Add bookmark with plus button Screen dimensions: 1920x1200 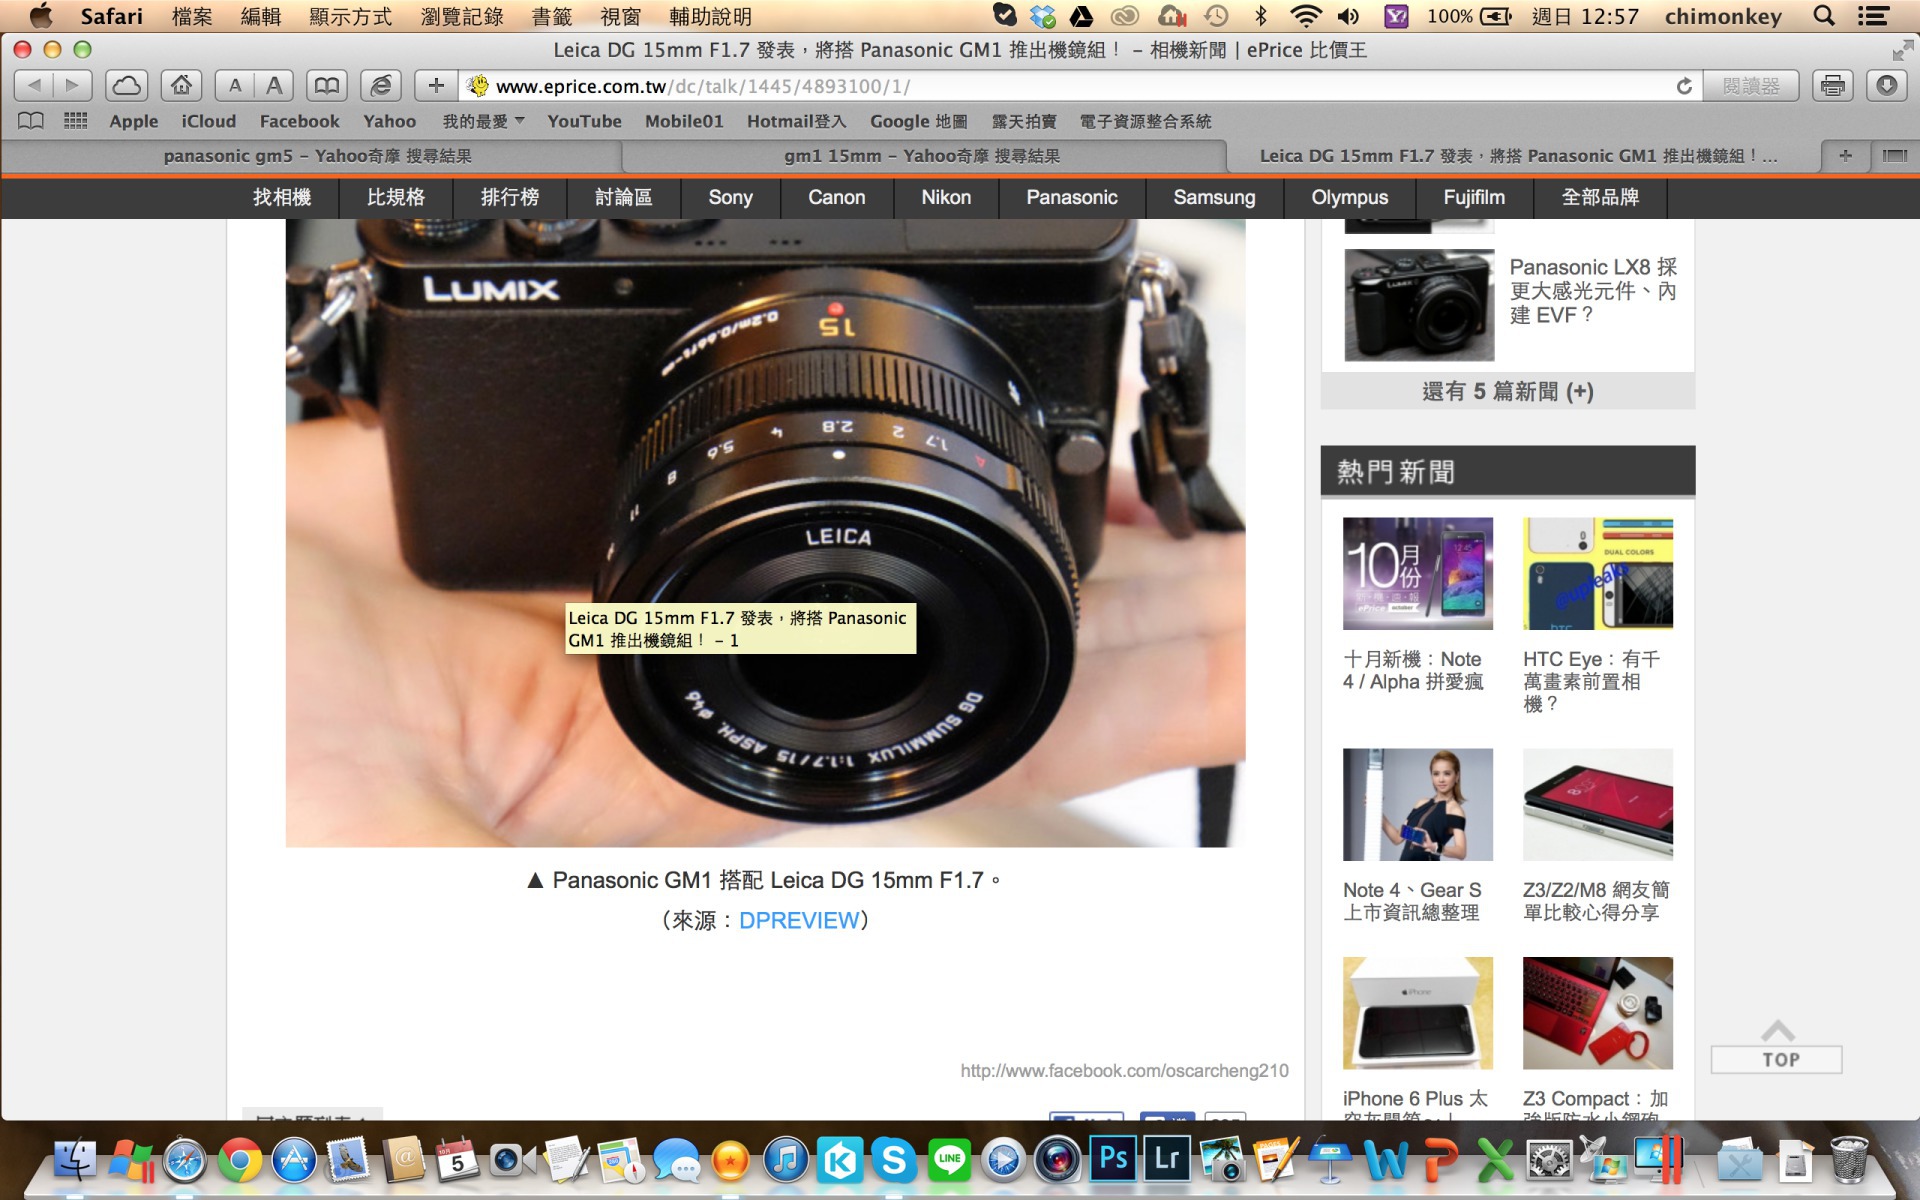(x=436, y=86)
